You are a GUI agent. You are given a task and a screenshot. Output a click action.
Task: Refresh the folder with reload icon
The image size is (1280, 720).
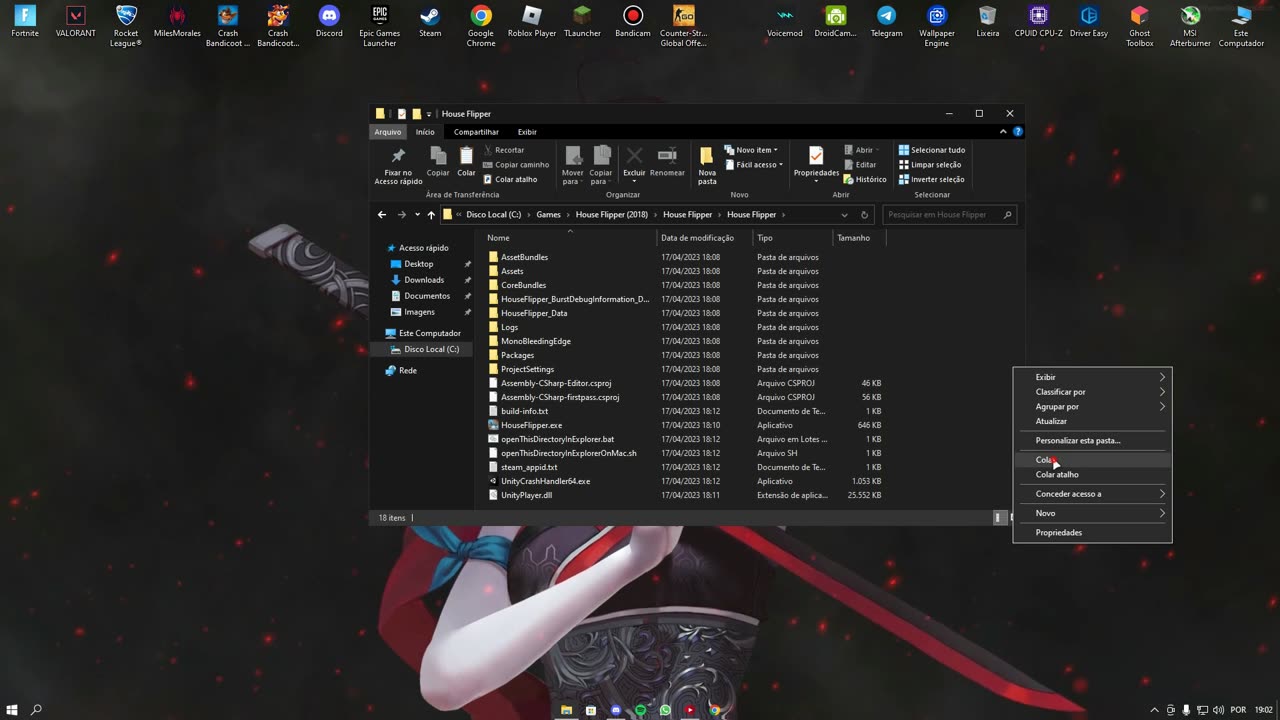[x=864, y=215]
